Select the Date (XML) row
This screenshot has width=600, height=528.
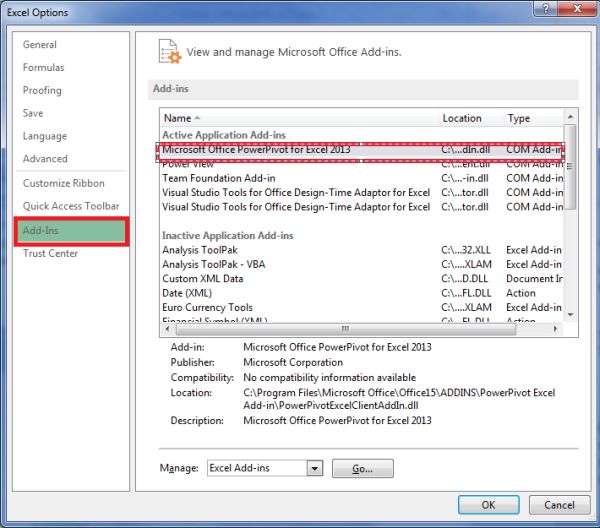pyautogui.click(x=361, y=293)
